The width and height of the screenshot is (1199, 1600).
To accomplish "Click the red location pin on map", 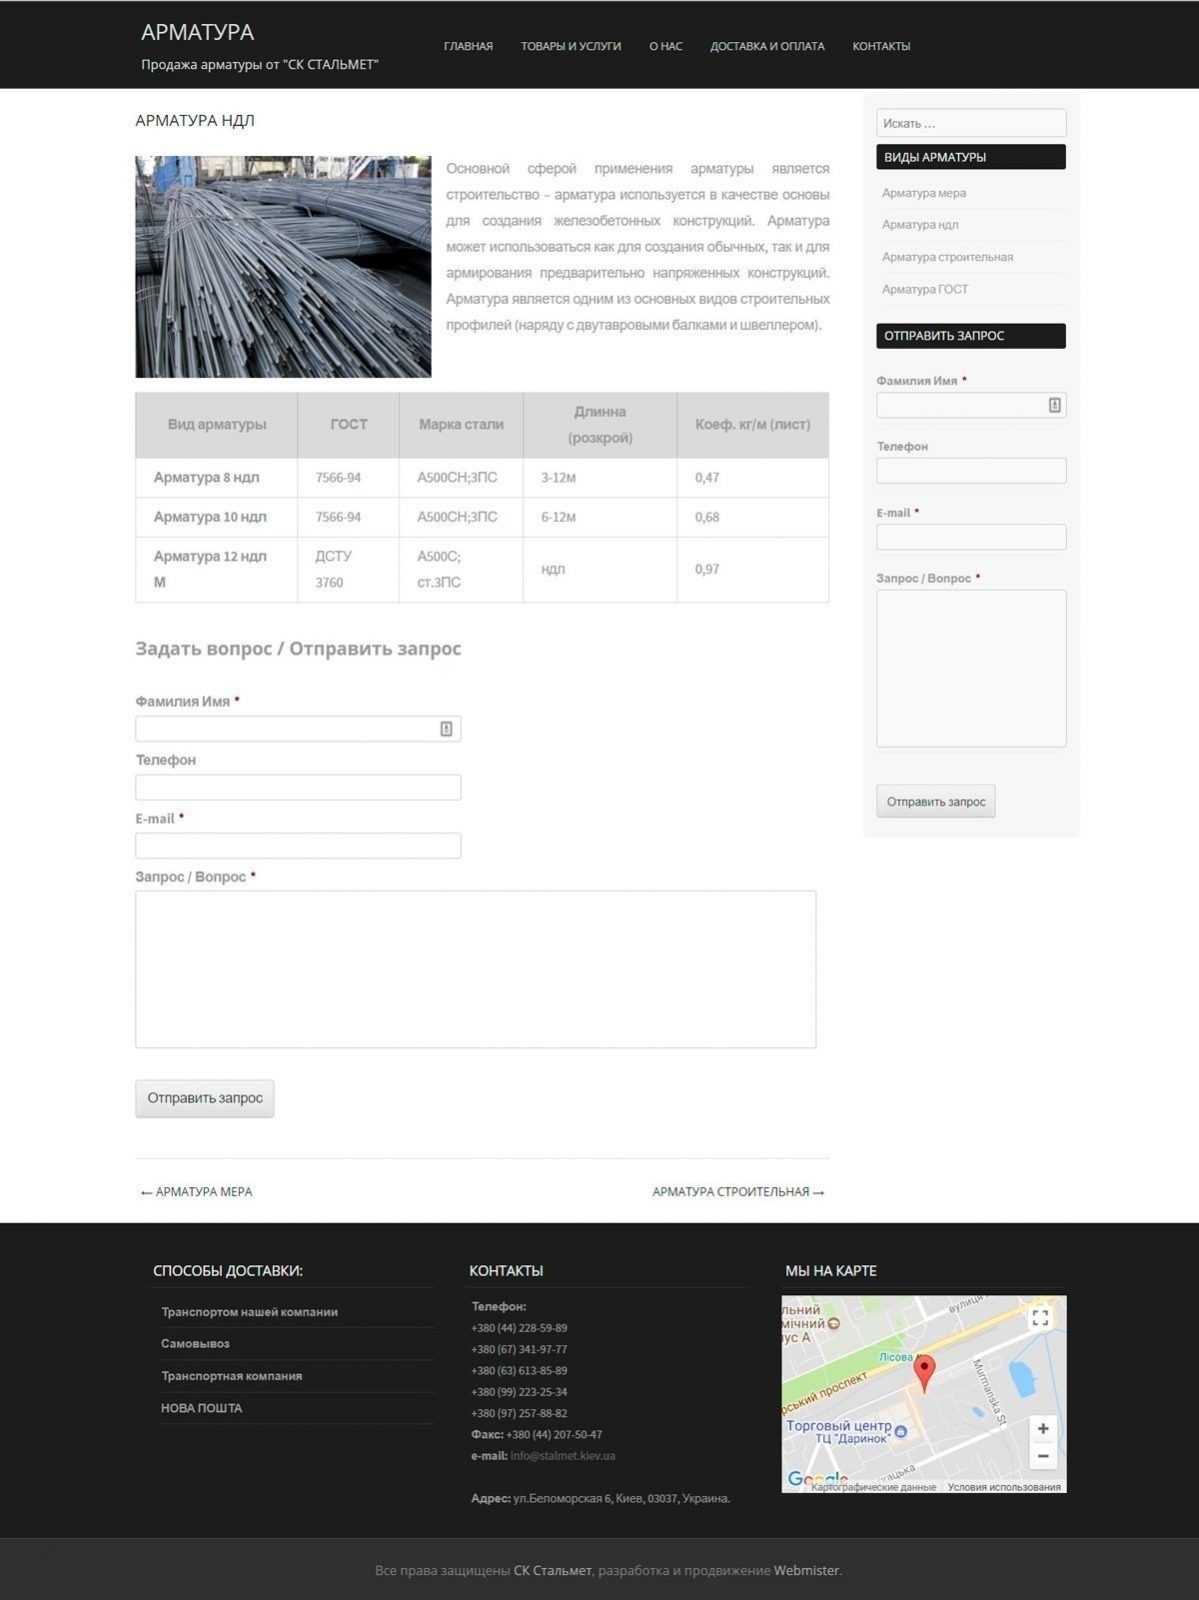I will tap(925, 1371).
